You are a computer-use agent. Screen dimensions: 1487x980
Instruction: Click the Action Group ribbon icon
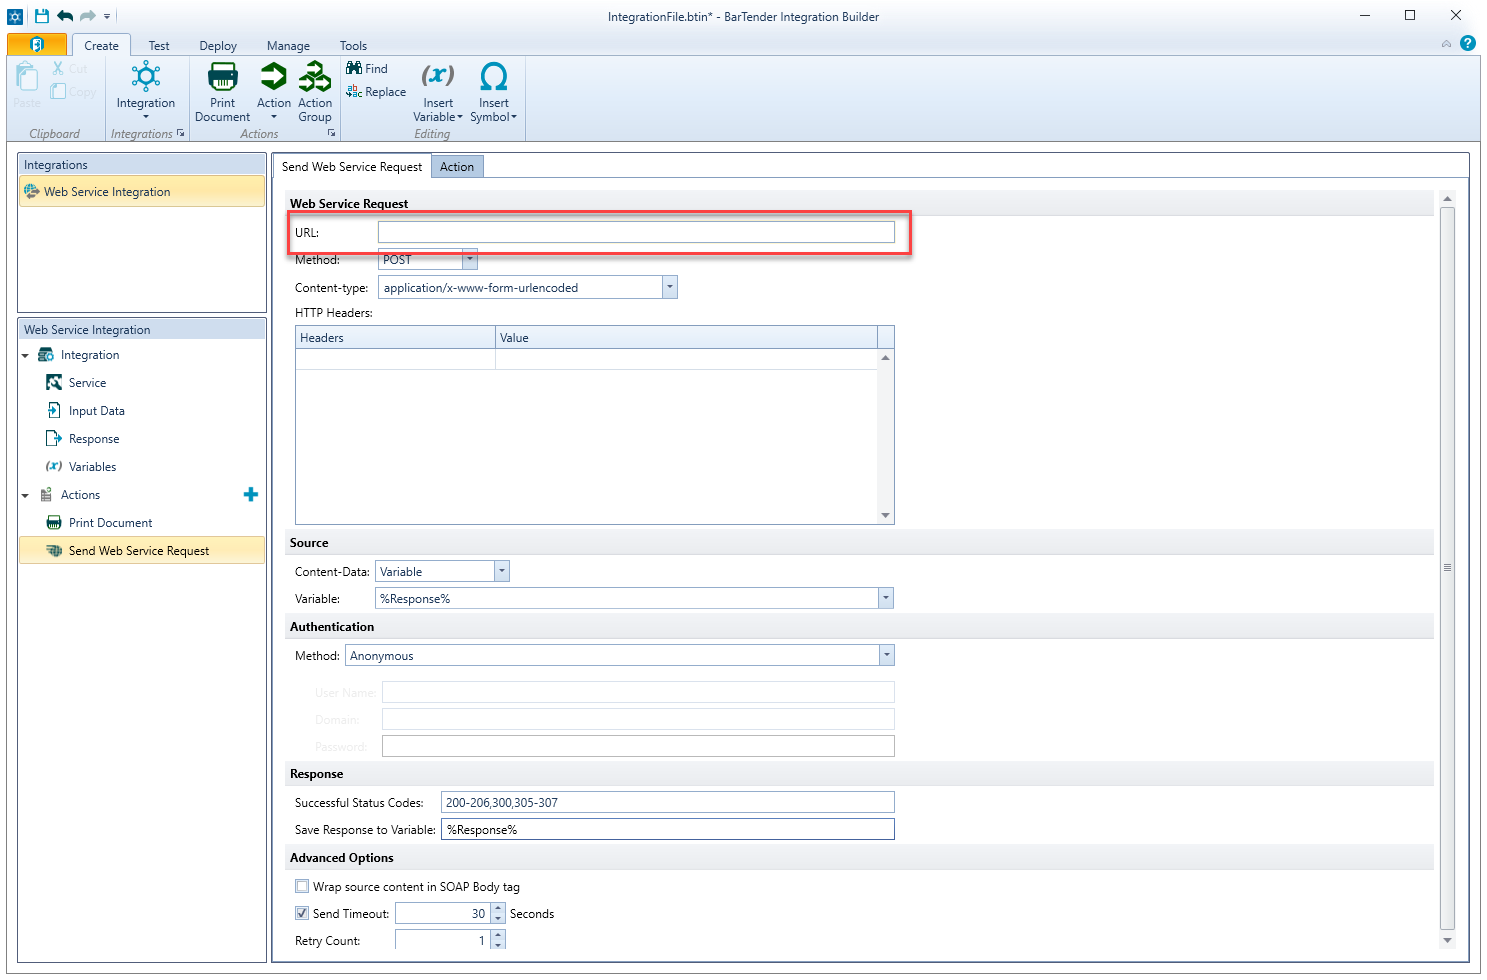[315, 76]
